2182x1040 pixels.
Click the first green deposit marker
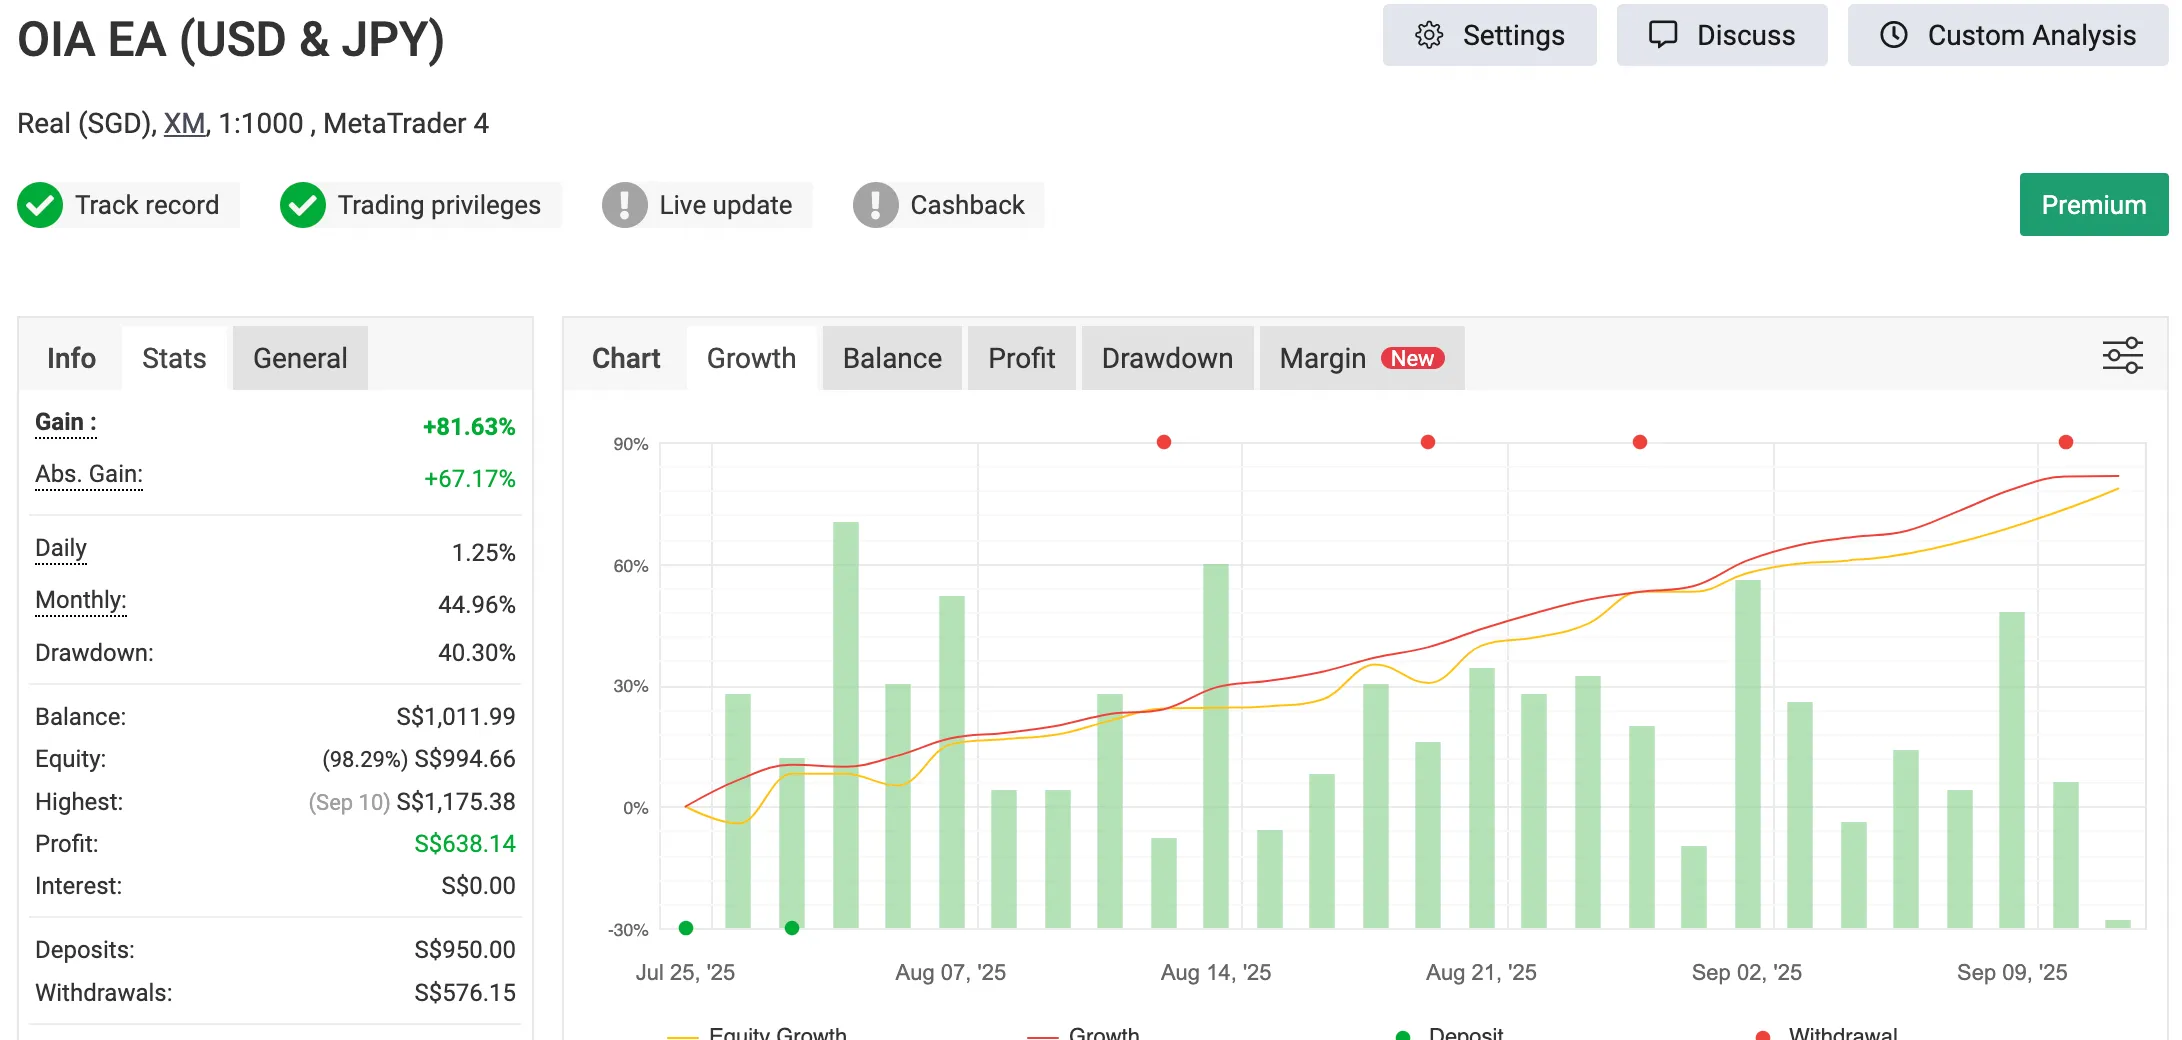pos(686,928)
